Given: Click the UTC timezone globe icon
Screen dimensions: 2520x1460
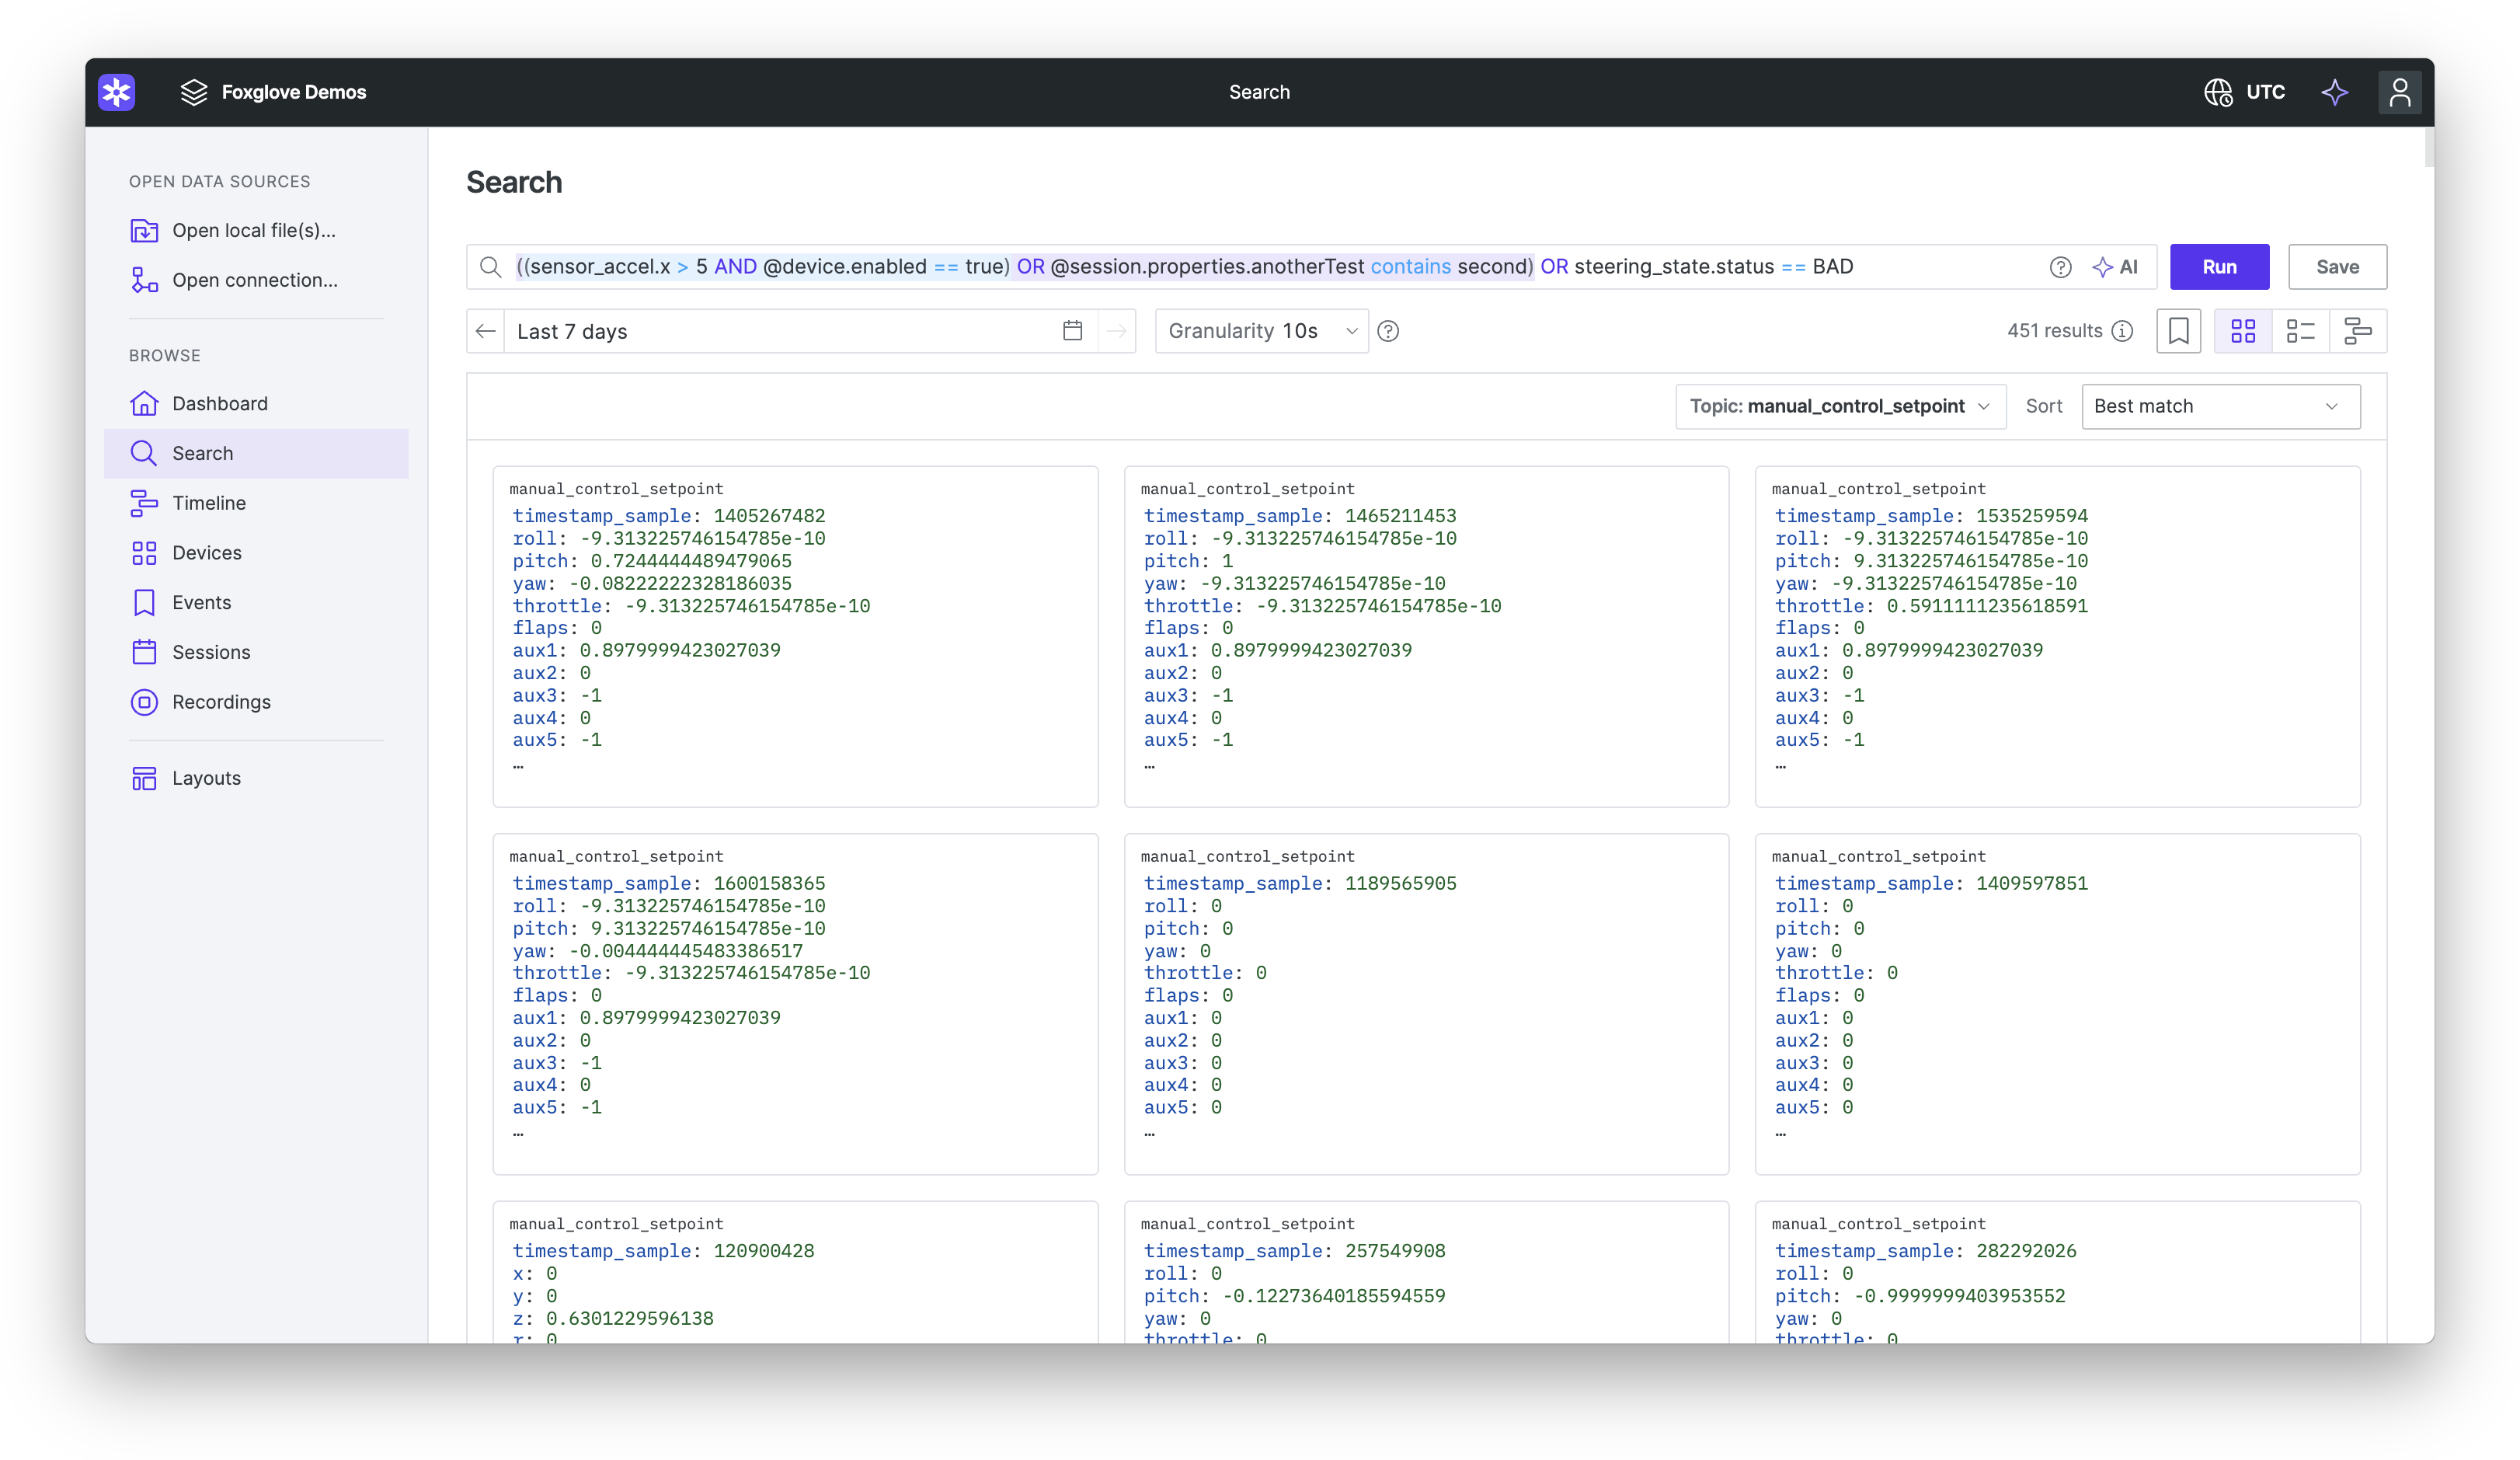Looking at the screenshot, I should pyautogui.click(x=2218, y=92).
